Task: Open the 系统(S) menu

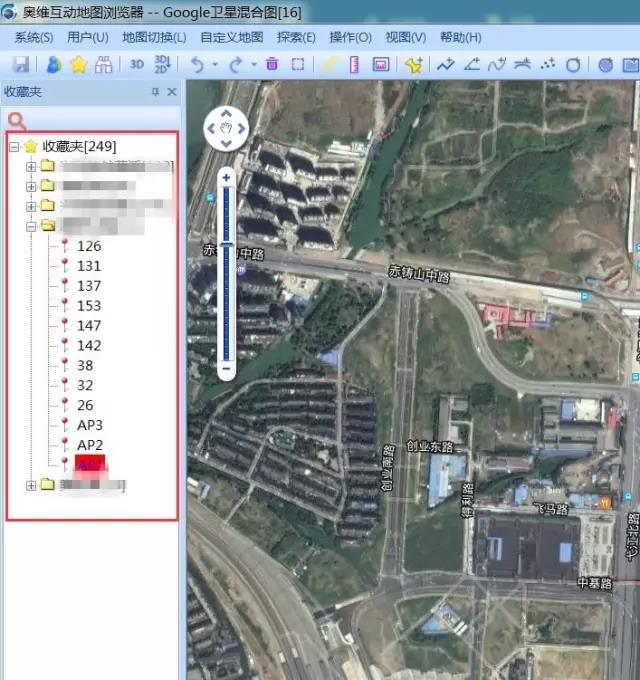Action: coord(34,37)
